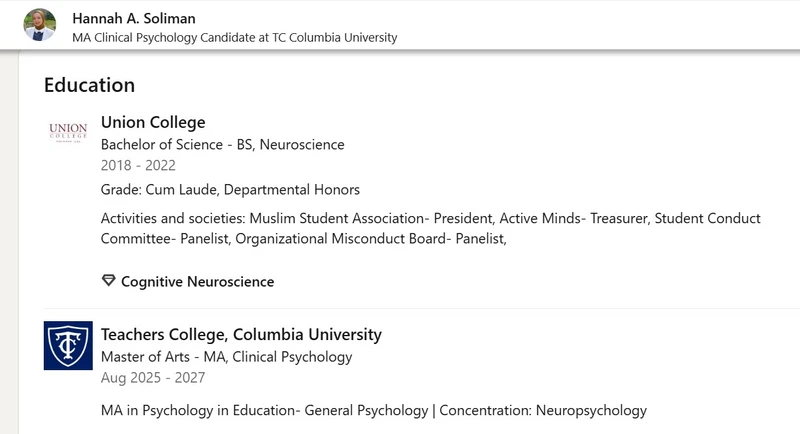Select the Bachelor of Science Neuroscience line
Image resolution: width=800 pixels, height=434 pixels.
click(222, 144)
